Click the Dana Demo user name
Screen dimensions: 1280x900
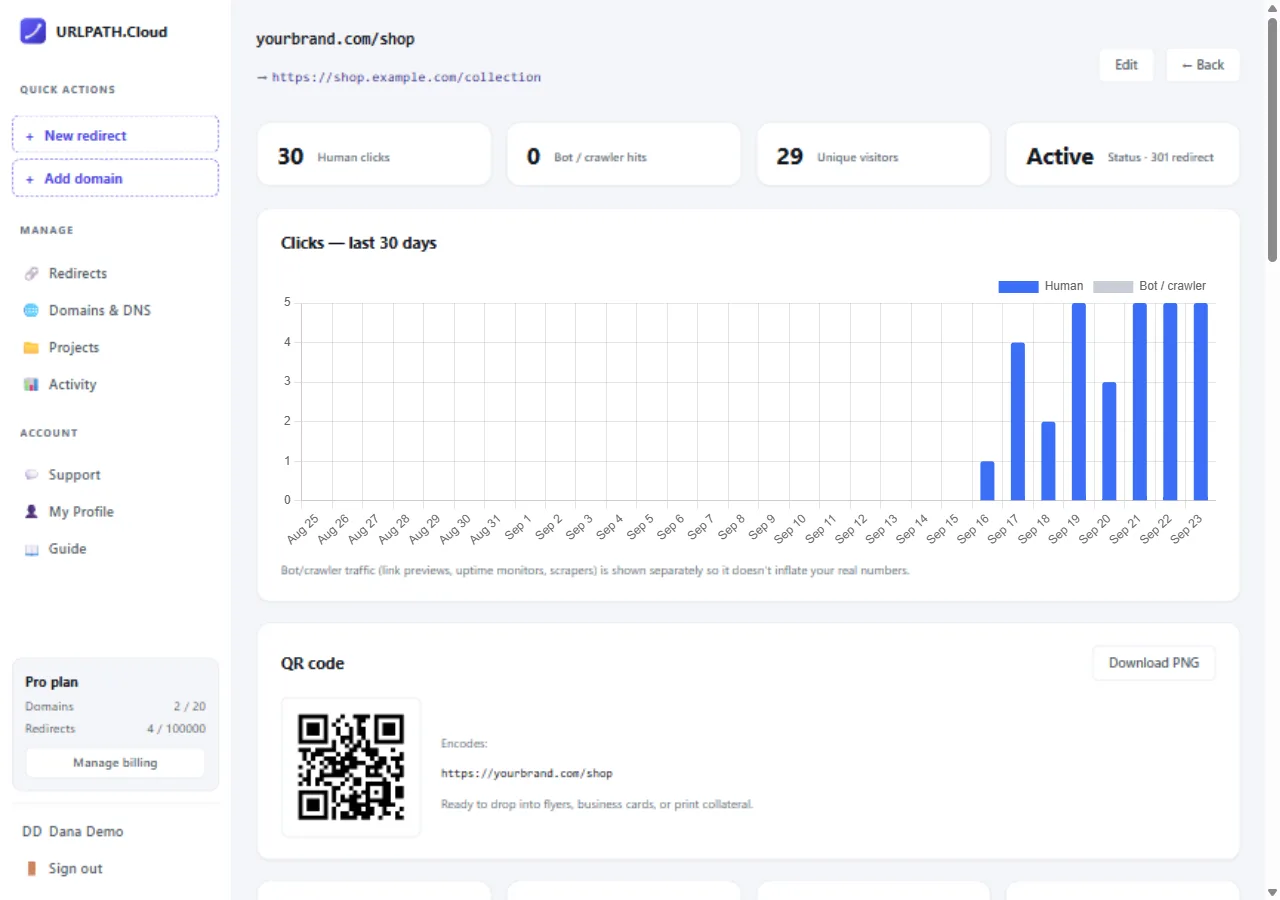point(87,831)
